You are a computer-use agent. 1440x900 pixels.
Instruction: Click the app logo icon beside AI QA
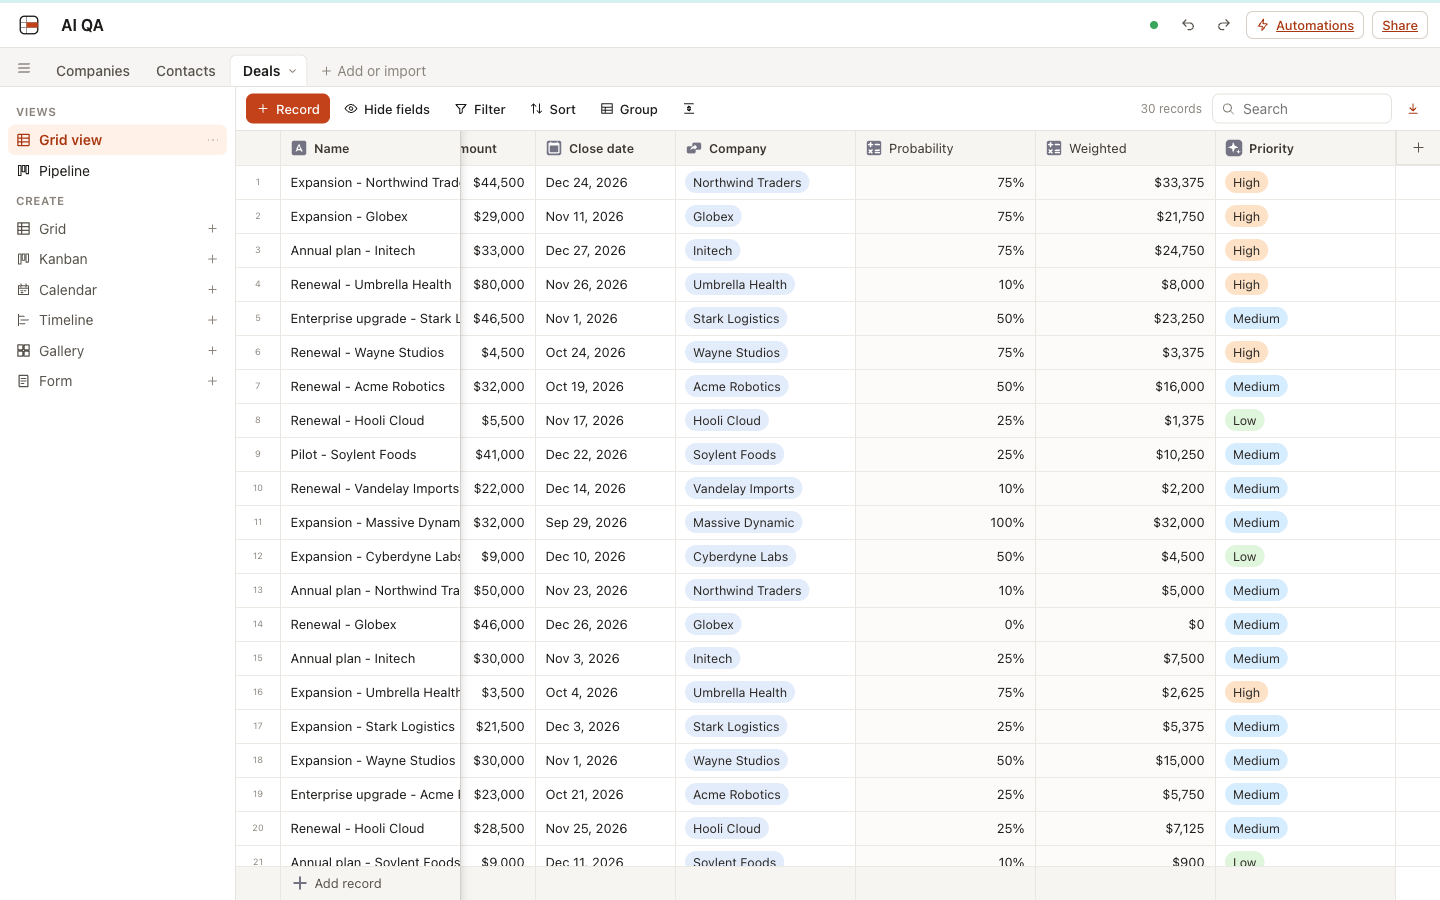(x=29, y=25)
